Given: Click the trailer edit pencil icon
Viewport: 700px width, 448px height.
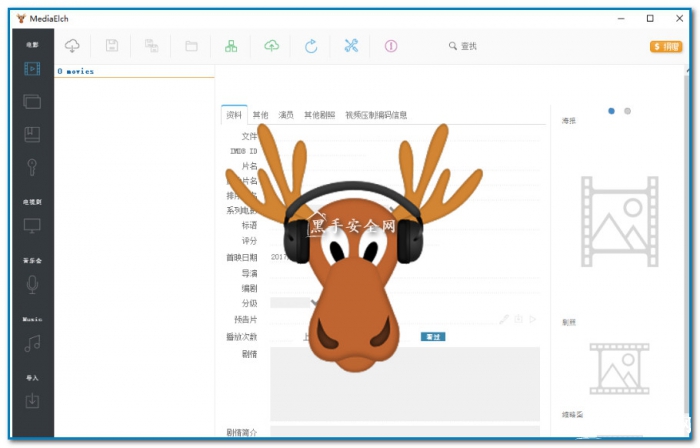Looking at the screenshot, I should [x=504, y=319].
